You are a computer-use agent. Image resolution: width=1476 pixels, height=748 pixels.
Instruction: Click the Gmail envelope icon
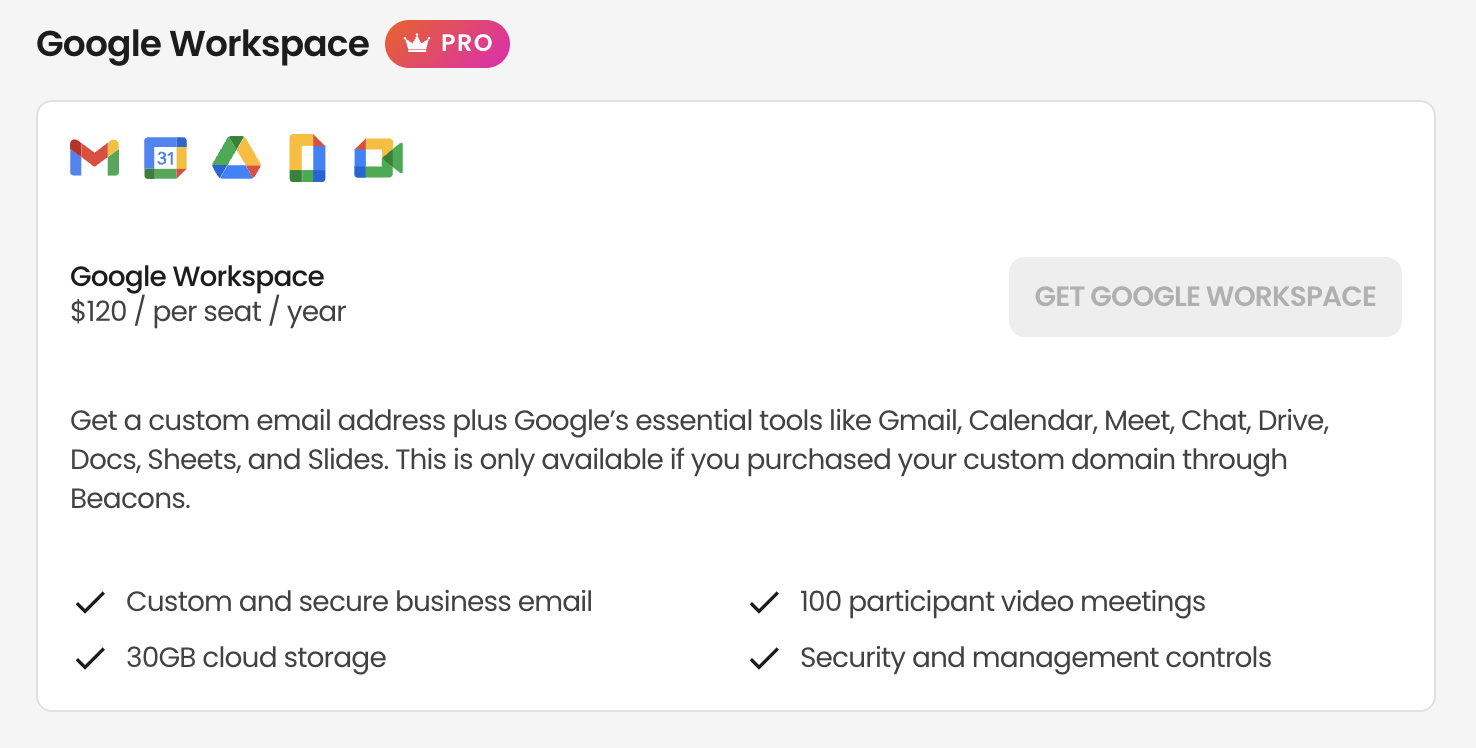95,158
